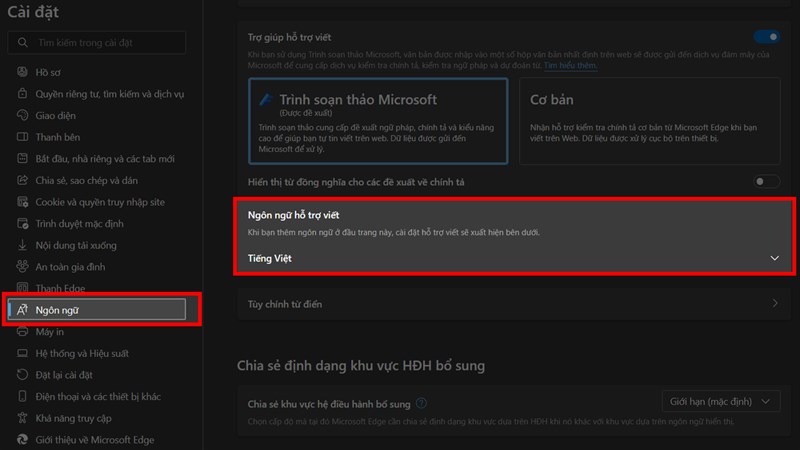The image size is (800, 450).
Task: Click the Trình duyệt mặc định icon
Action: click(x=22, y=223)
